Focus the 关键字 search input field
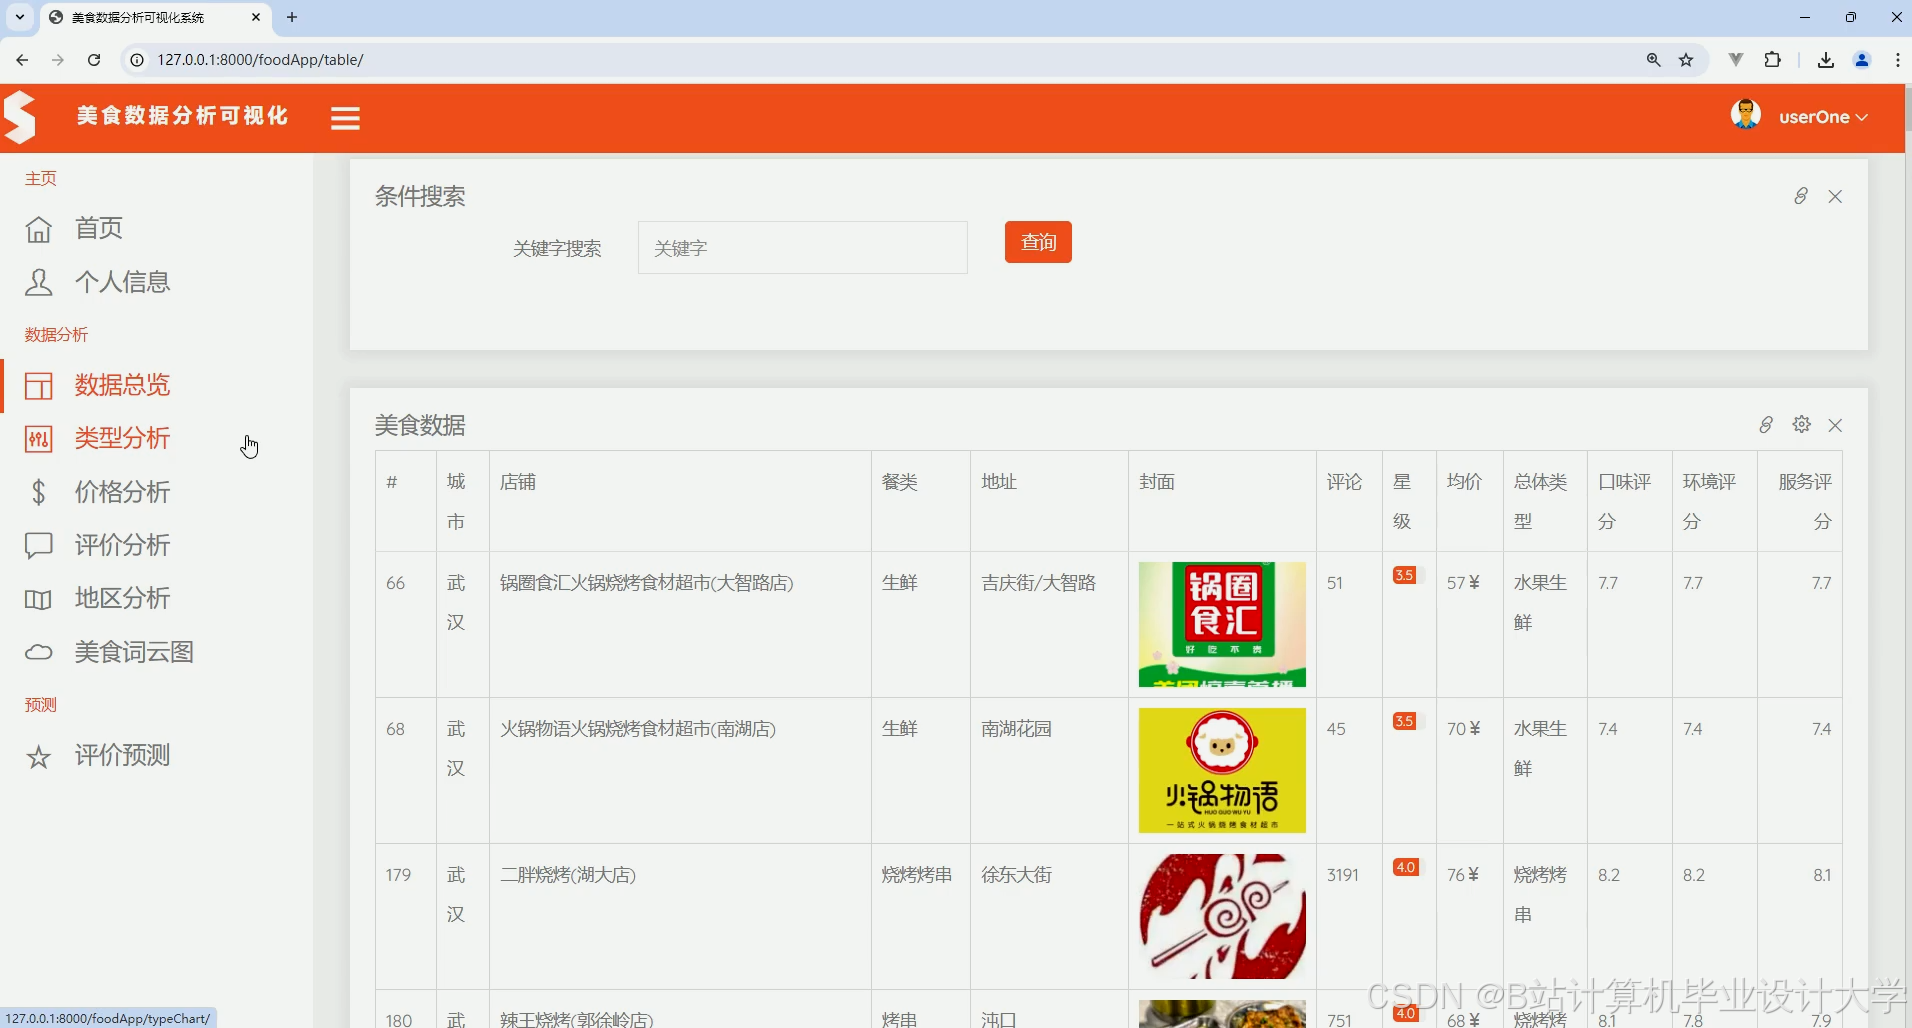The image size is (1912, 1028). [x=803, y=247]
